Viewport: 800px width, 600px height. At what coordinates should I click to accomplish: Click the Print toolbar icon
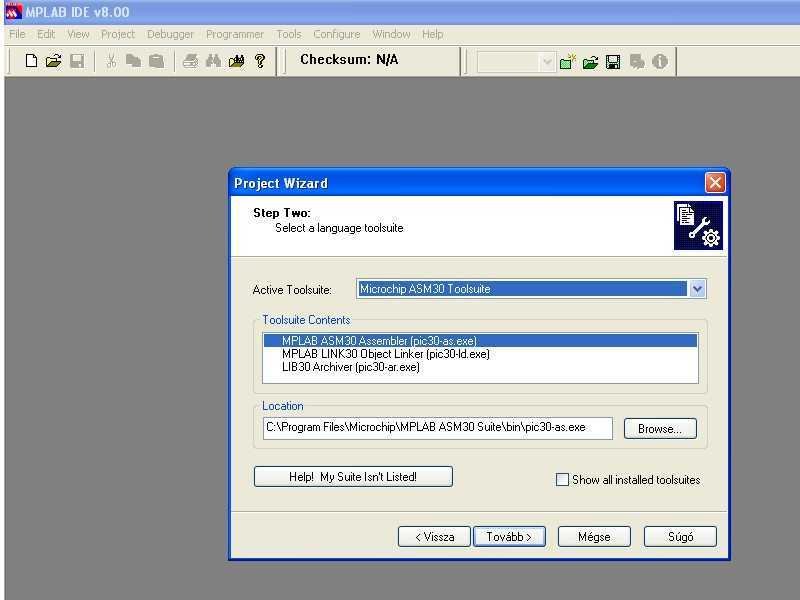(190, 61)
